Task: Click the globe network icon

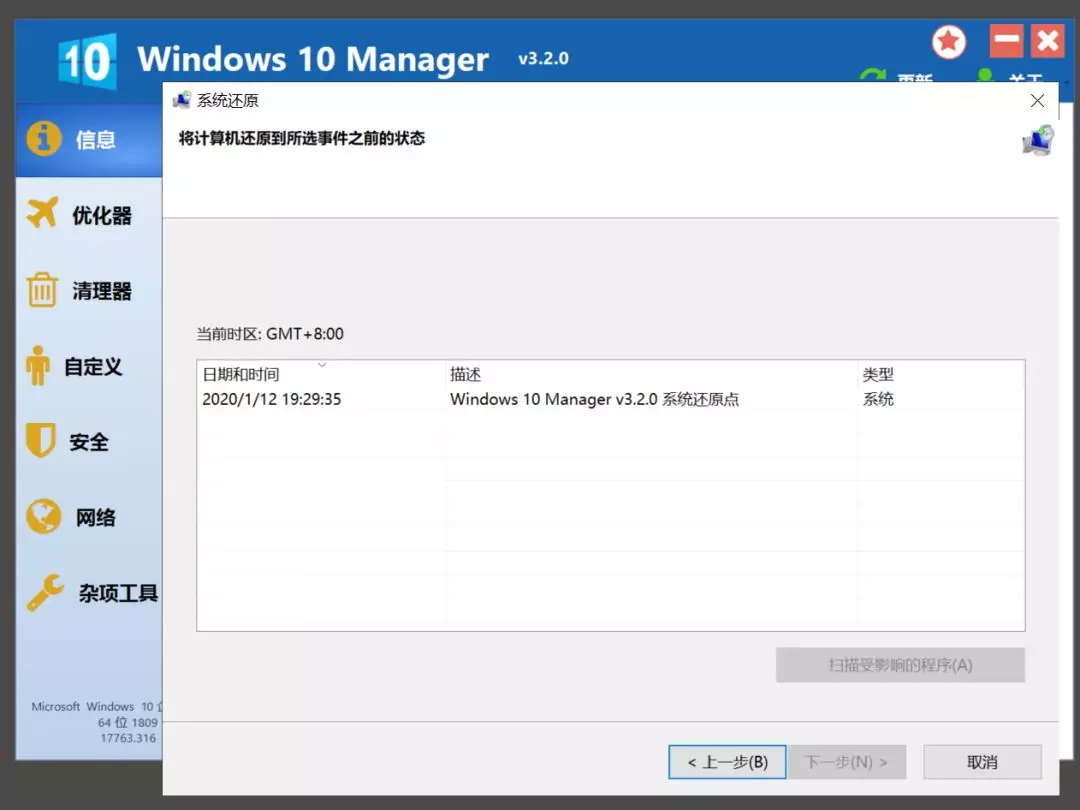Action: pos(43,516)
